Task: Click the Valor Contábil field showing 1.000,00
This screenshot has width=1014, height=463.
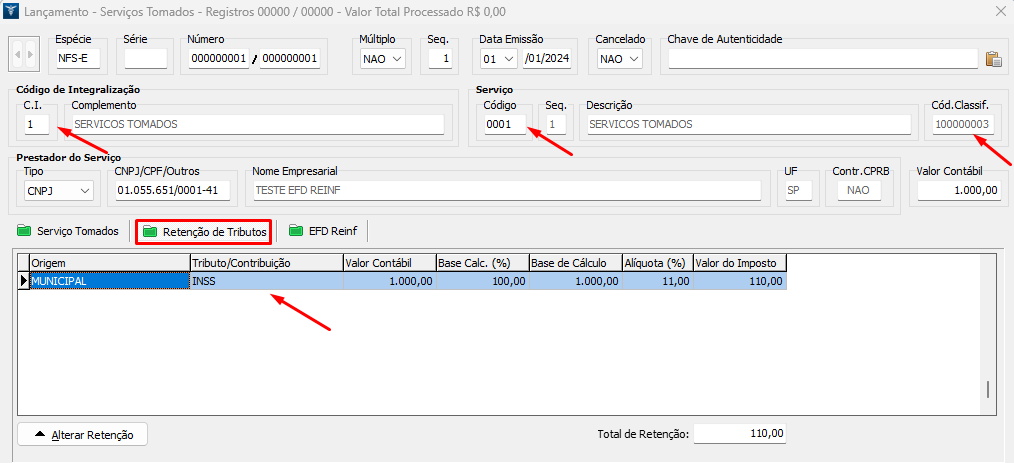Action: point(958,190)
